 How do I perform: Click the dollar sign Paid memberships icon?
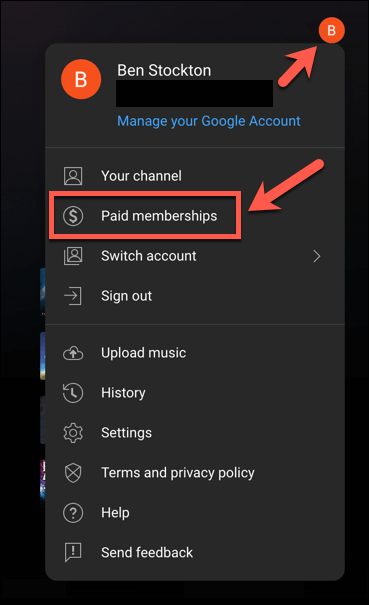point(73,216)
